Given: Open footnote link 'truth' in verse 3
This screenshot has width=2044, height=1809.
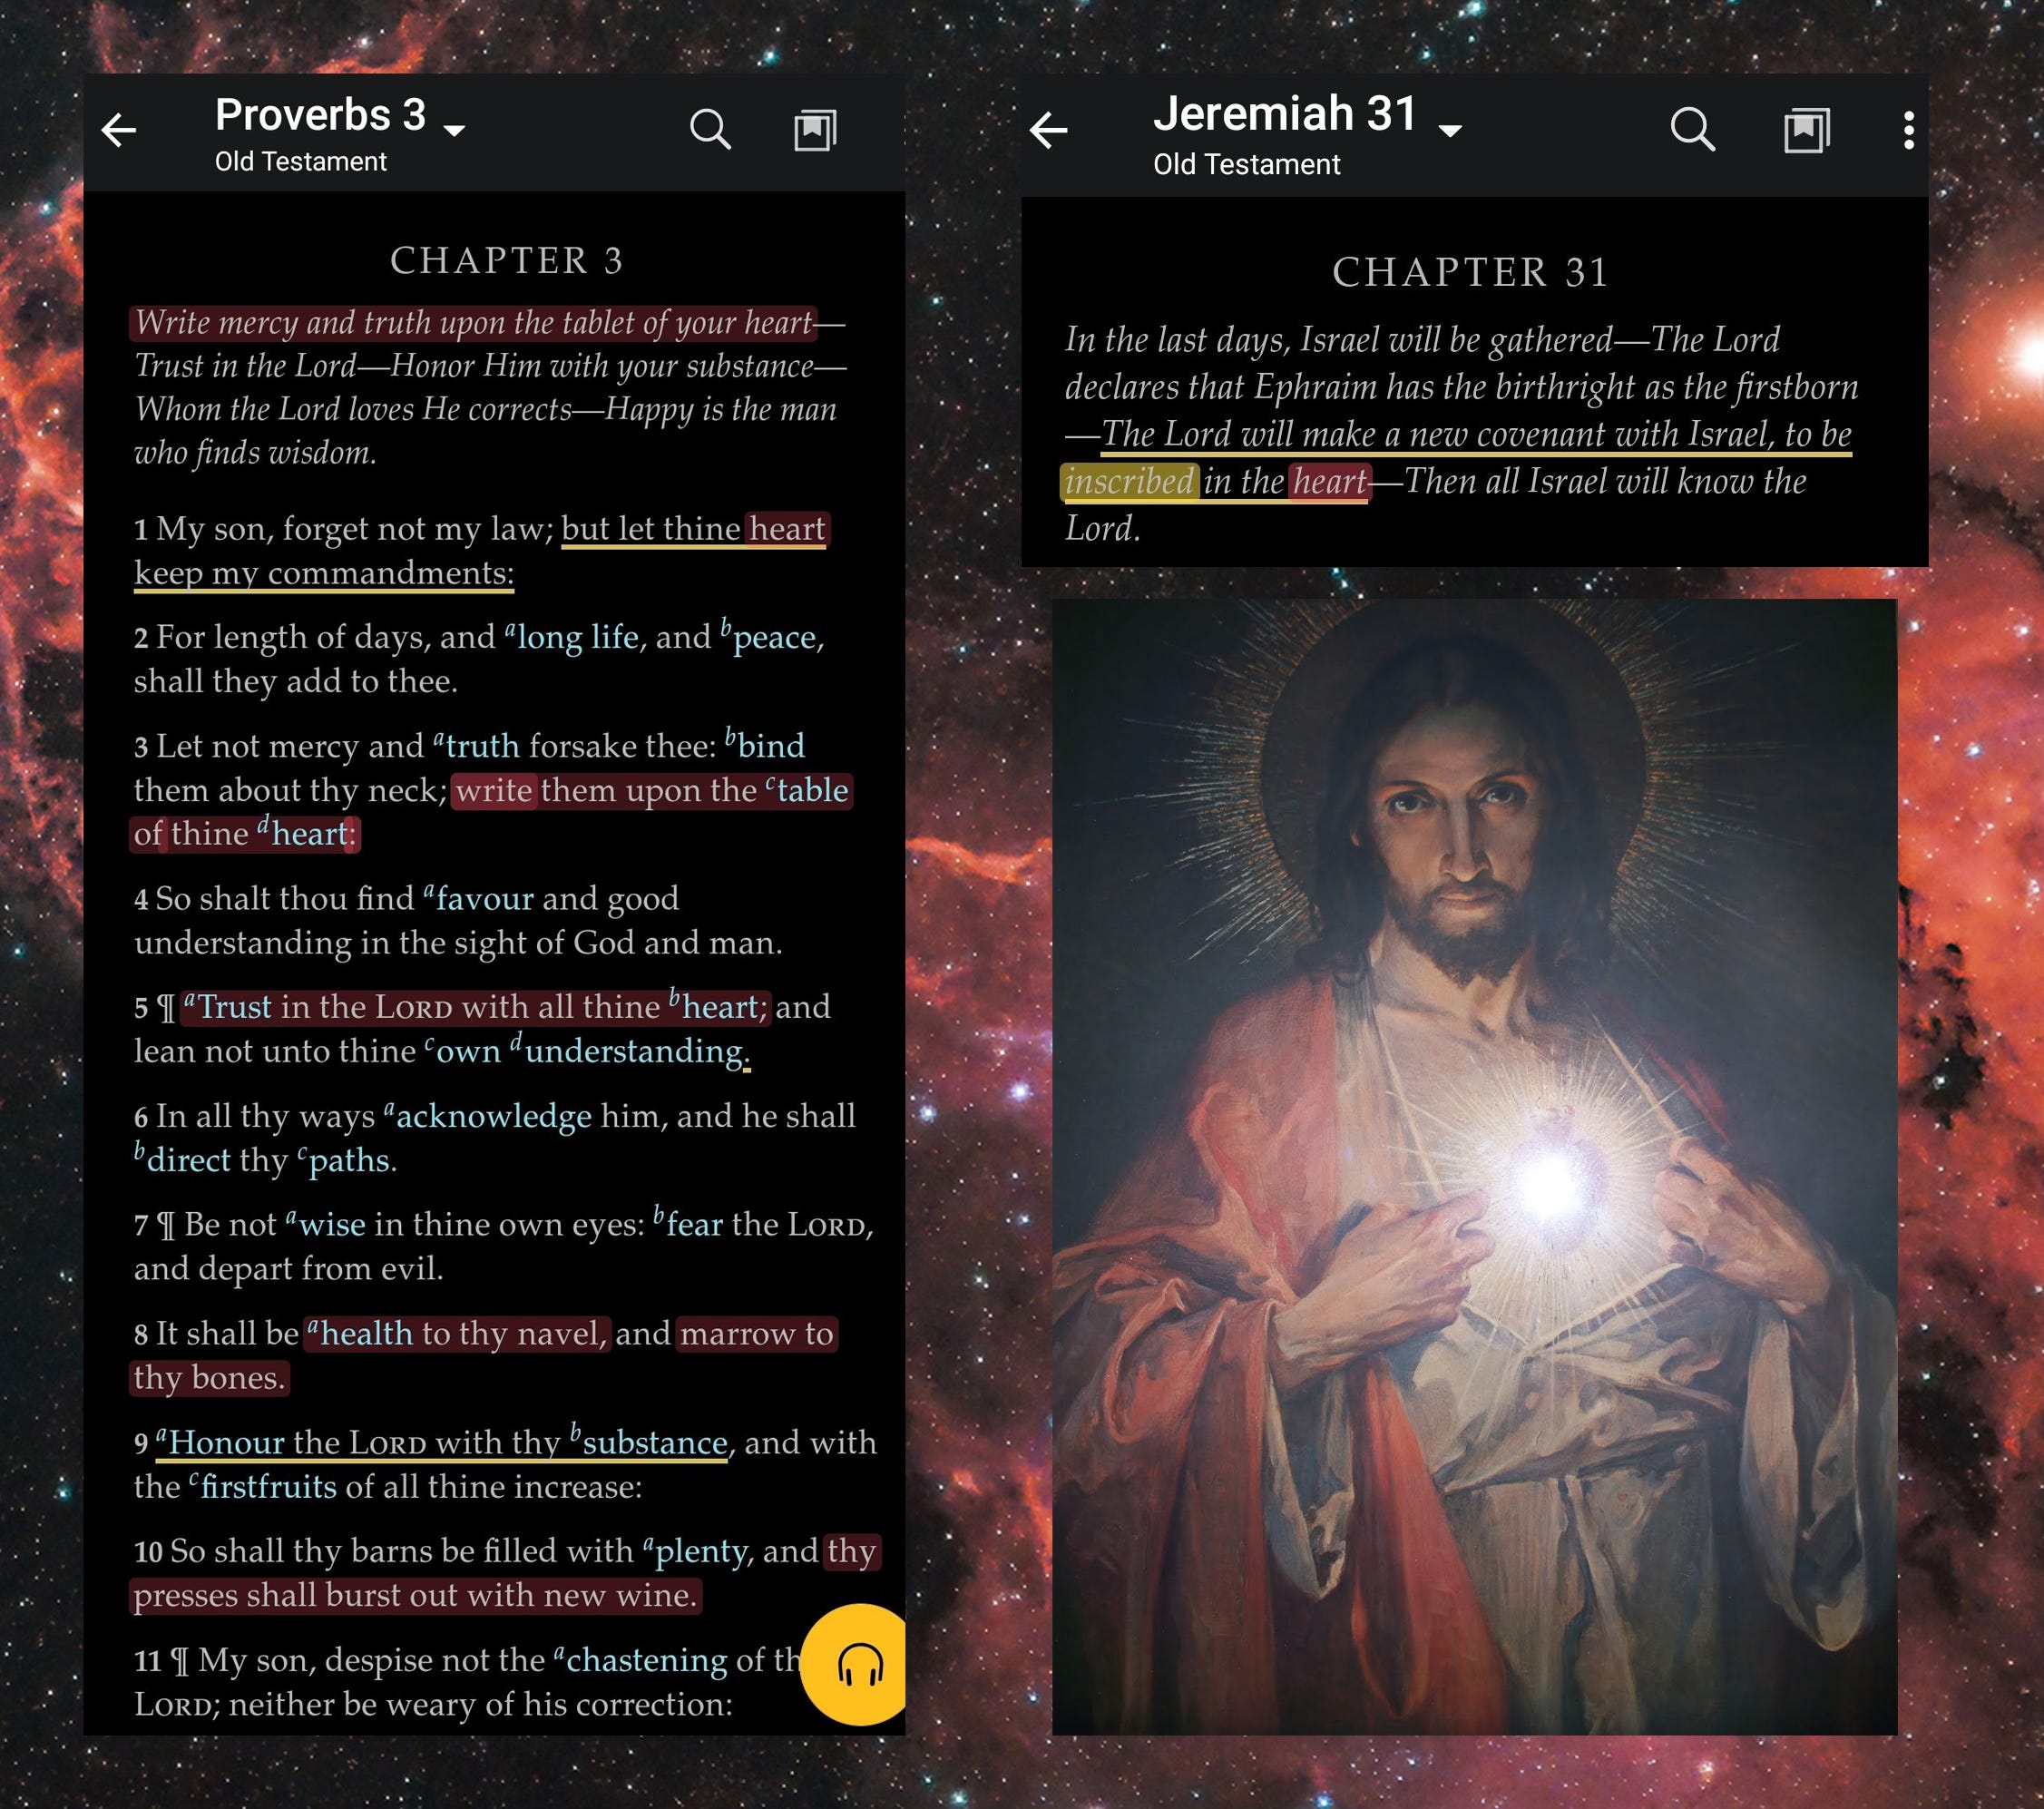Looking at the screenshot, I should 476,746.
